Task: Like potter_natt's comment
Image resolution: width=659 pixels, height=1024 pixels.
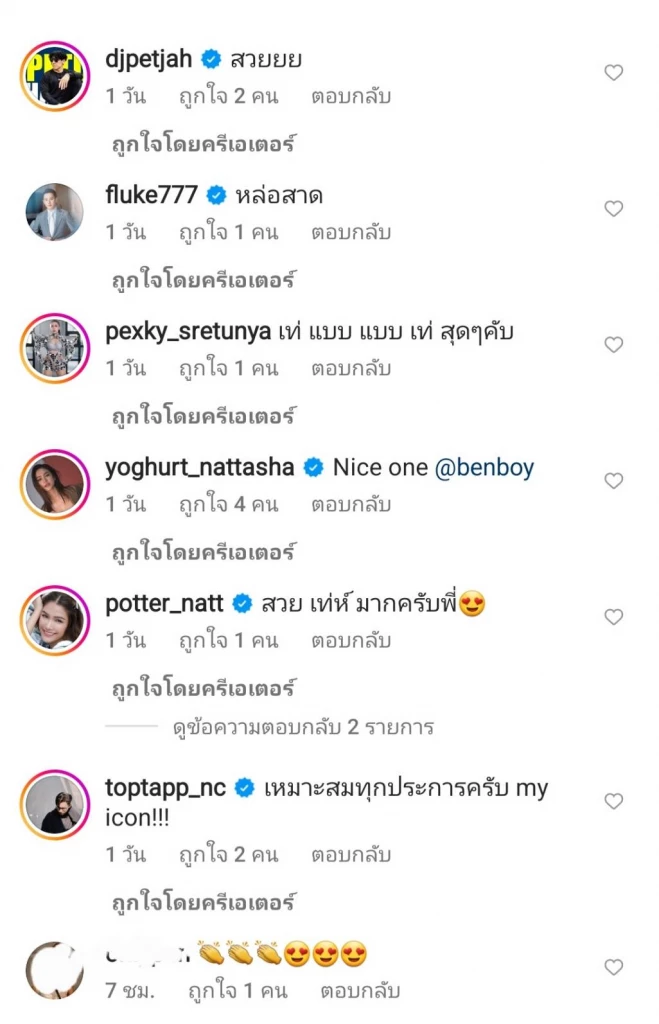Action: click(614, 617)
